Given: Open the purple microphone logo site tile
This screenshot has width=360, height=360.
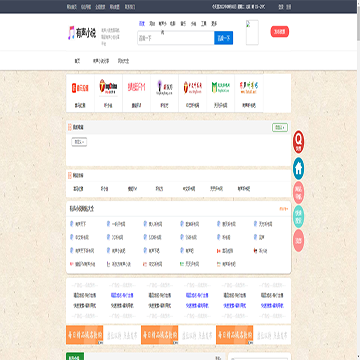Looking at the screenshot, I should pyautogui.click(x=164, y=93).
